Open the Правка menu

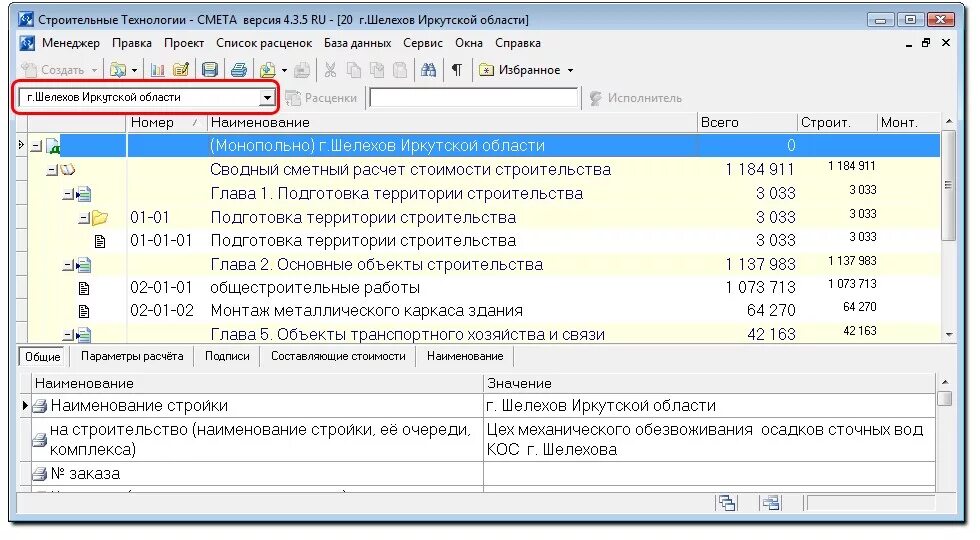click(132, 43)
